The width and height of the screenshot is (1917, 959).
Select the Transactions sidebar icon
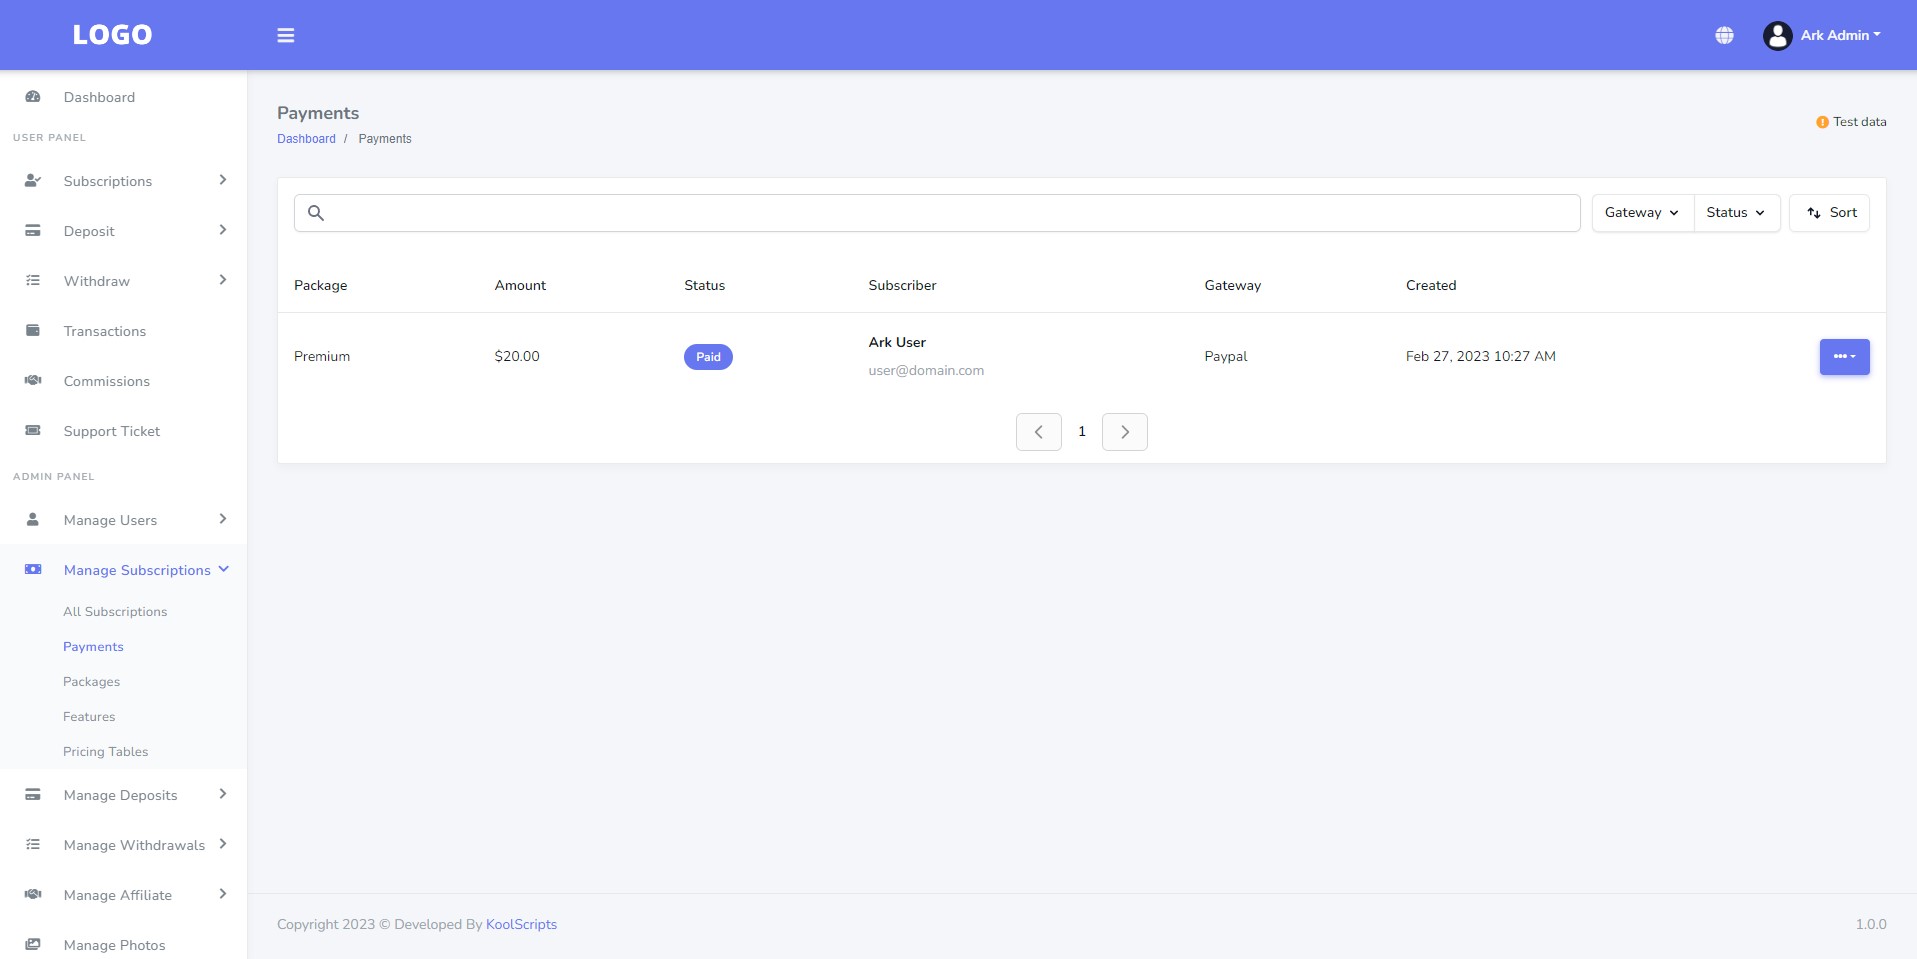33,330
